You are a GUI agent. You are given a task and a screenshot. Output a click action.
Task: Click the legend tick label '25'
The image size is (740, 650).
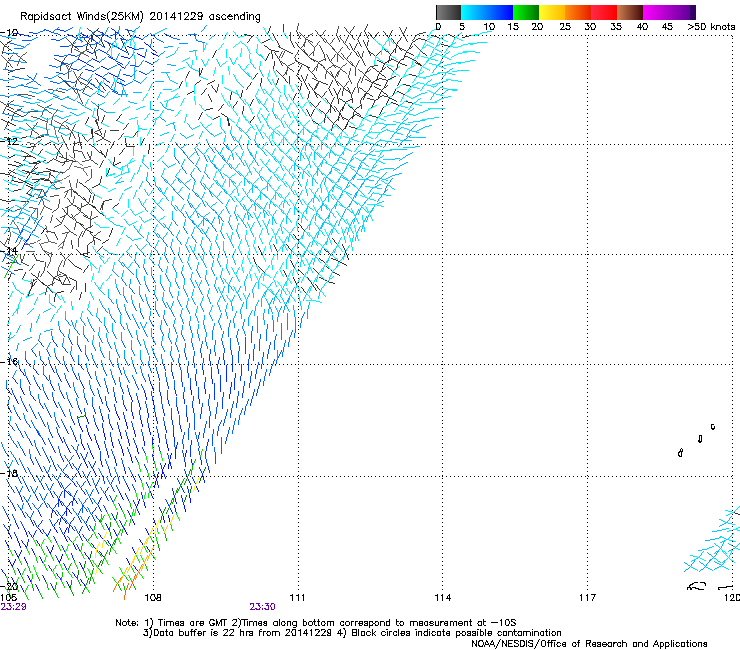(565, 27)
